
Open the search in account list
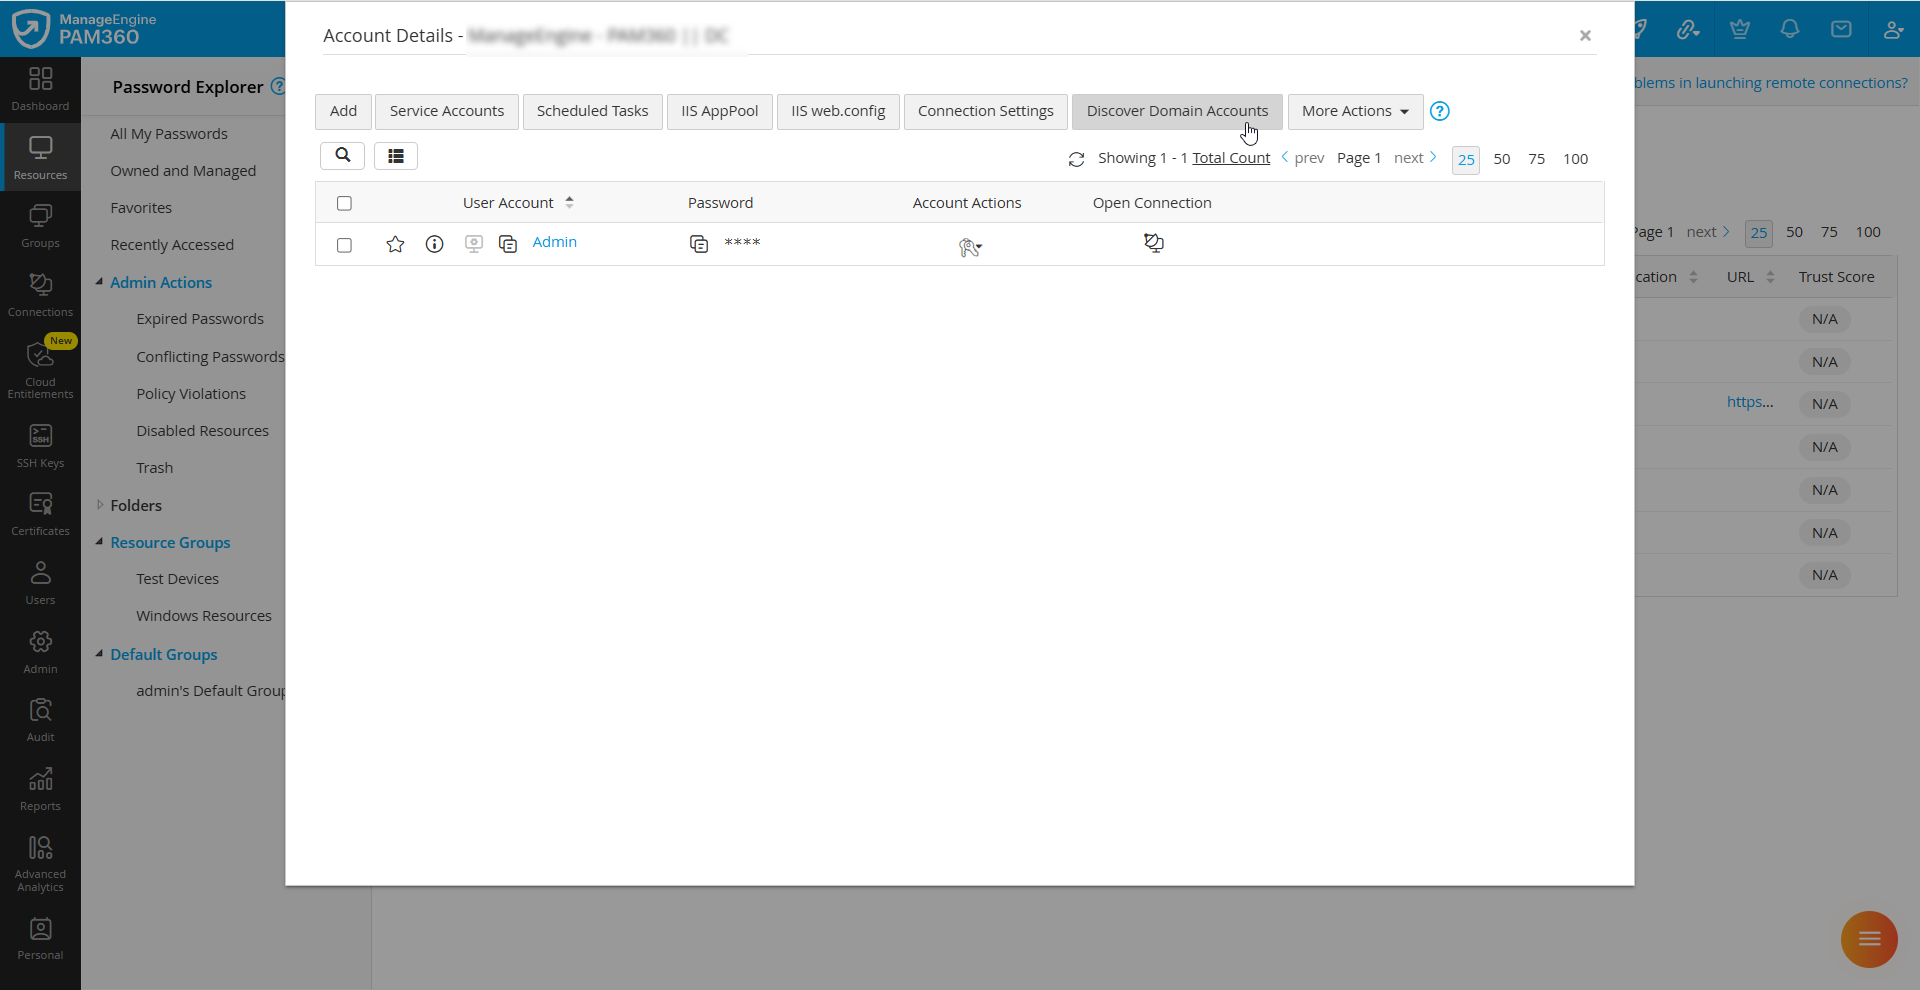tap(342, 156)
